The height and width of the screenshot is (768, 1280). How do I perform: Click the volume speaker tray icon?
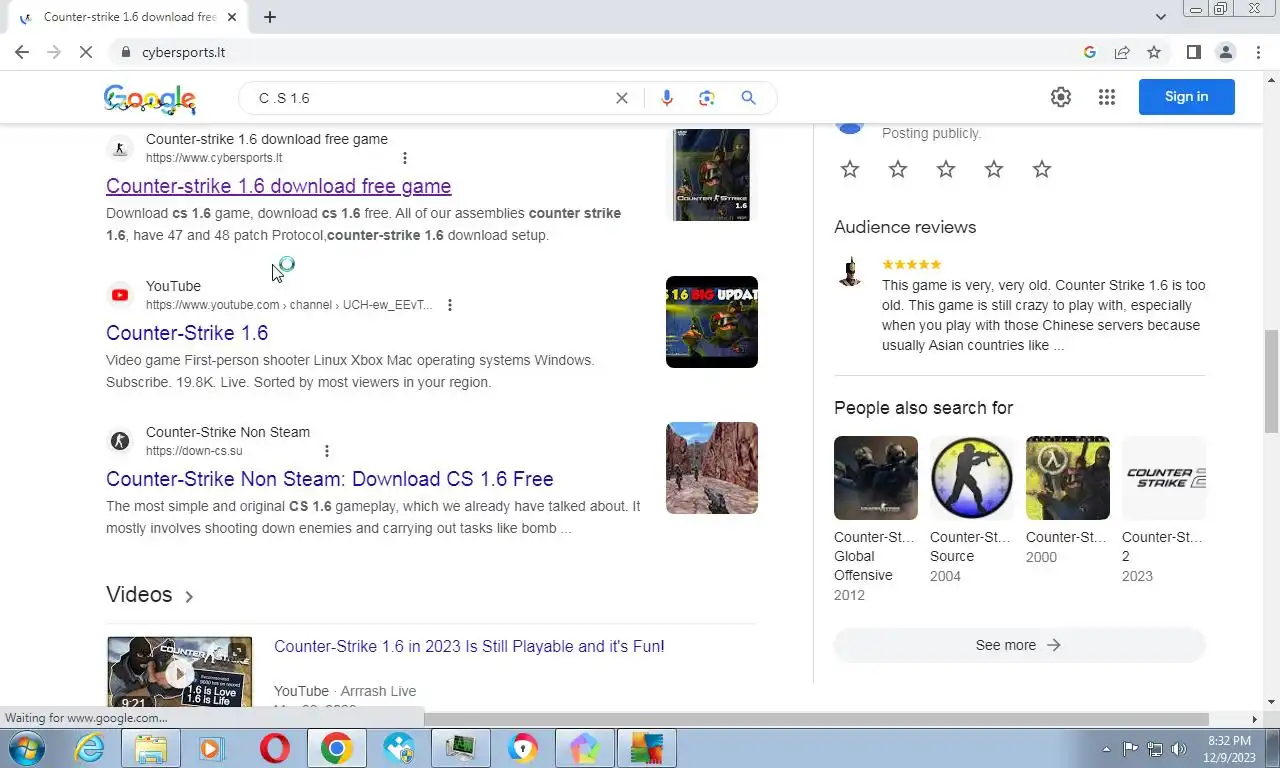(x=1180, y=748)
